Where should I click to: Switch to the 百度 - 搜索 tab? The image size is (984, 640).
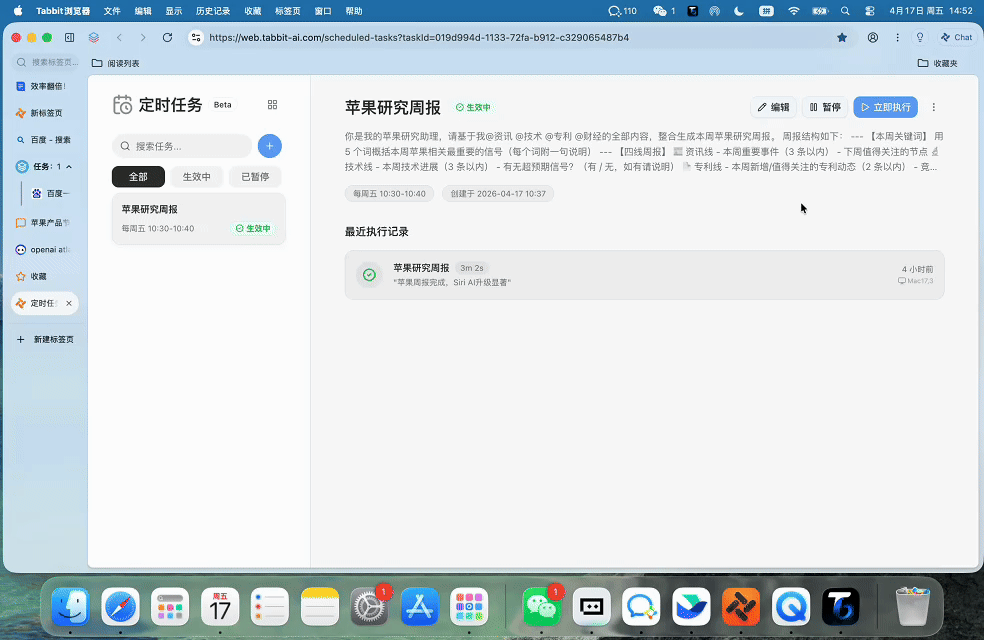point(45,140)
